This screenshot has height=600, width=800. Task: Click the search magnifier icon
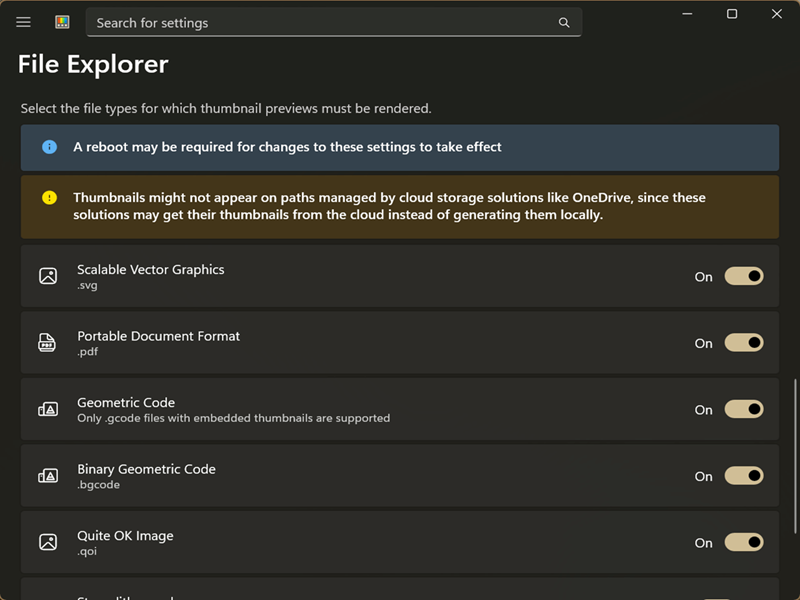564,22
